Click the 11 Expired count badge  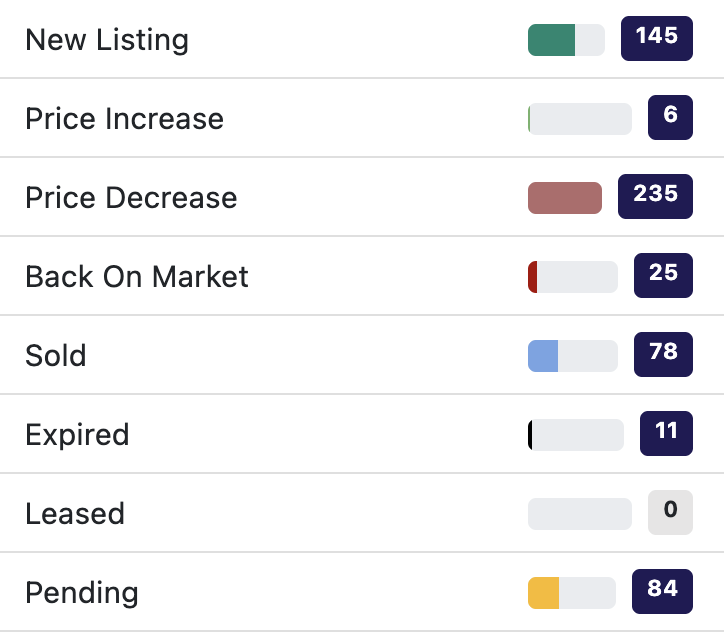[666, 434]
